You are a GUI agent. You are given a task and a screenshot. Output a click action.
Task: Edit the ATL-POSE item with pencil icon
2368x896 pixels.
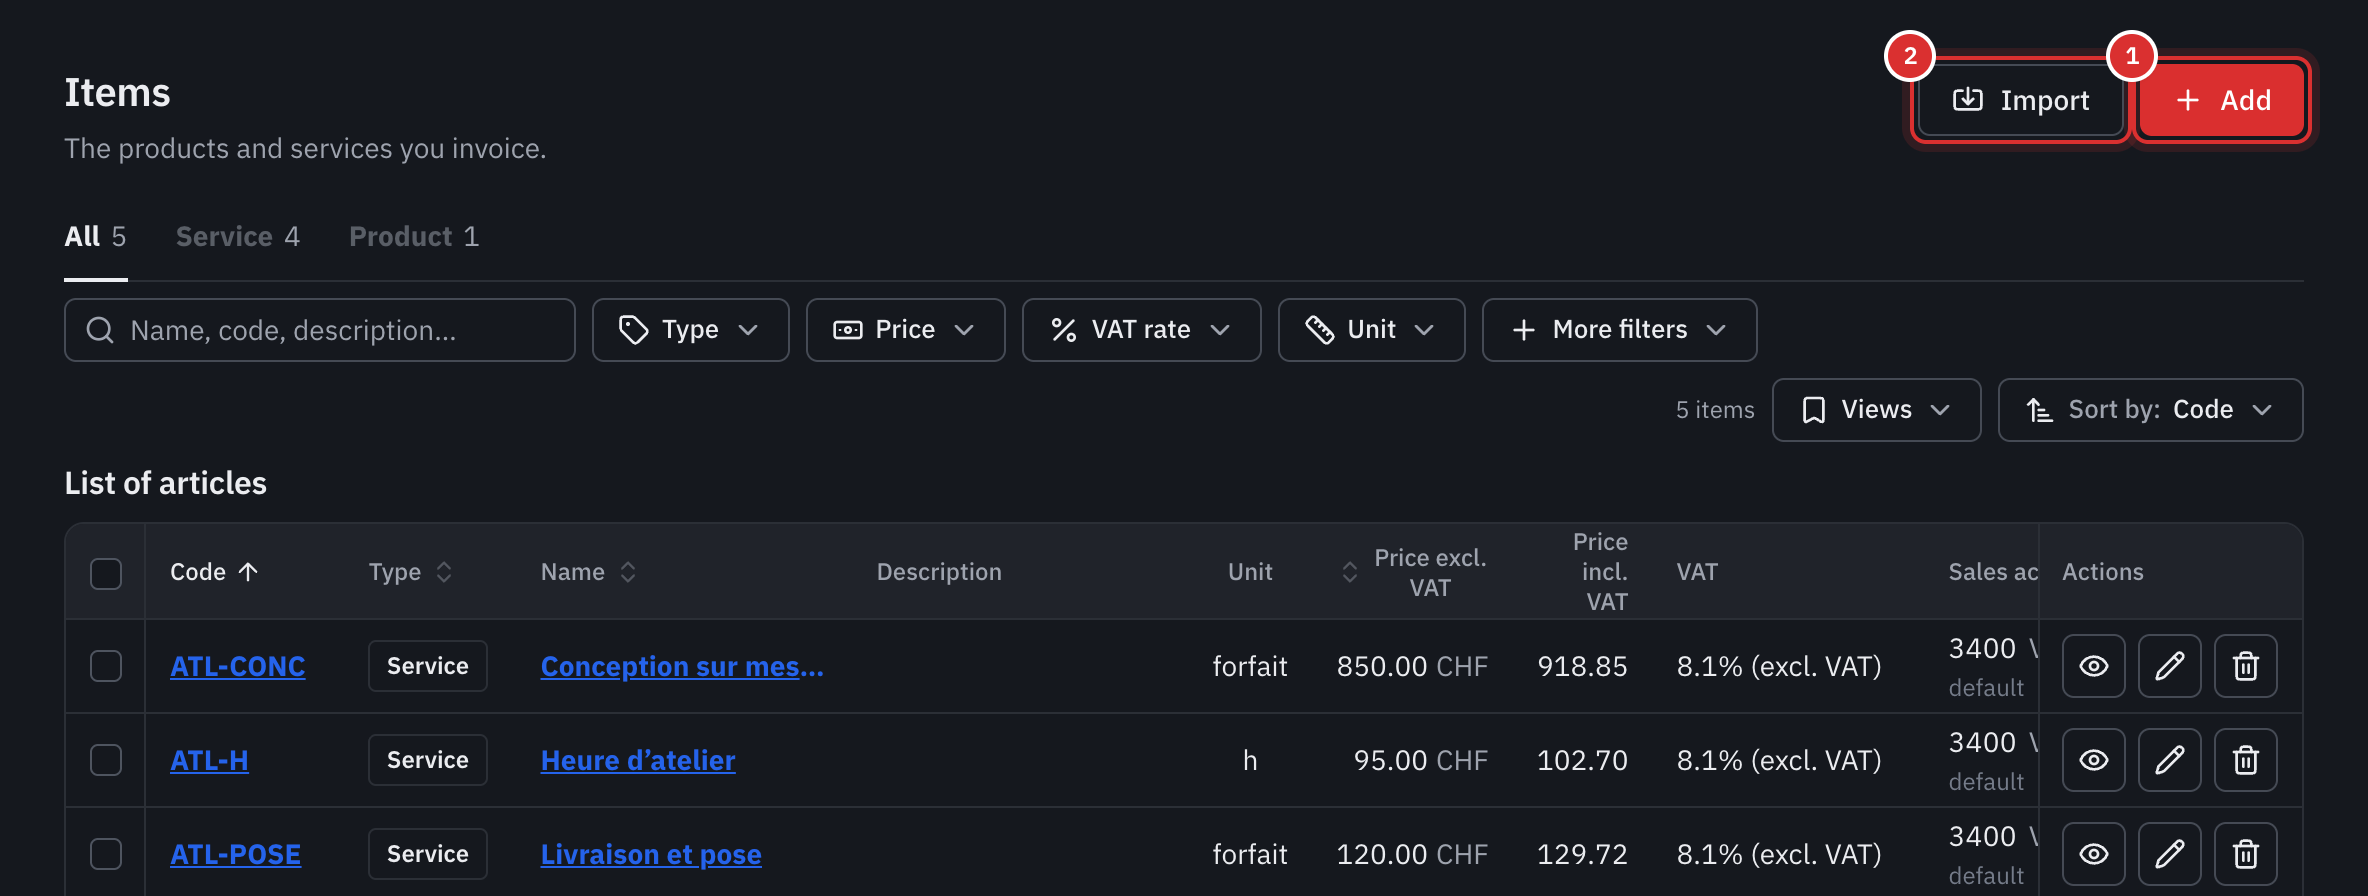tap(2170, 854)
